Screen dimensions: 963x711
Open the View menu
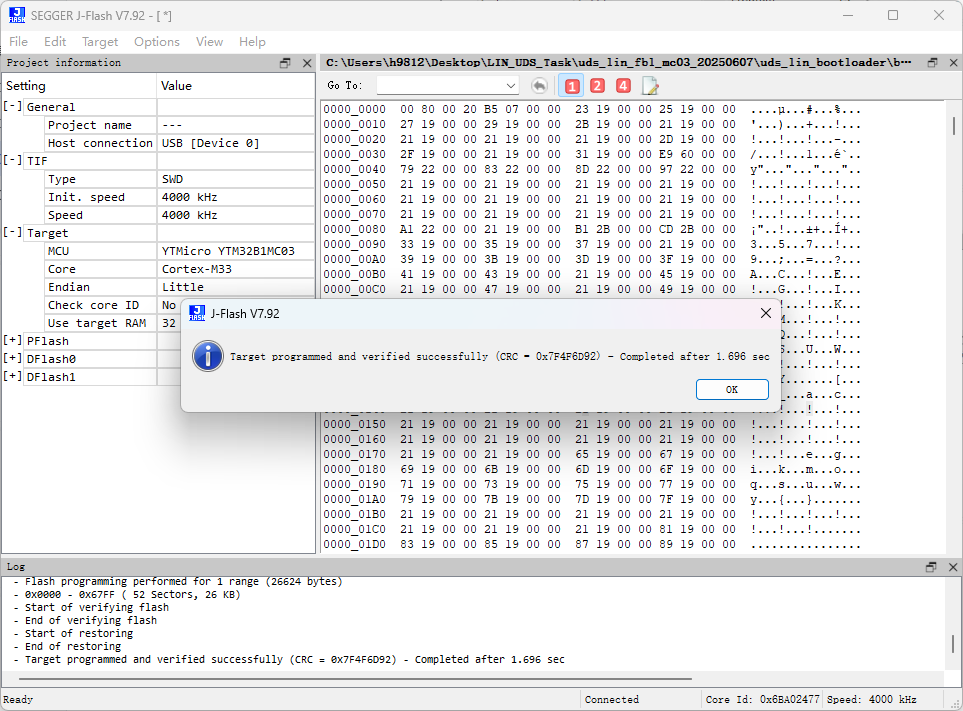pyautogui.click(x=209, y=42)
